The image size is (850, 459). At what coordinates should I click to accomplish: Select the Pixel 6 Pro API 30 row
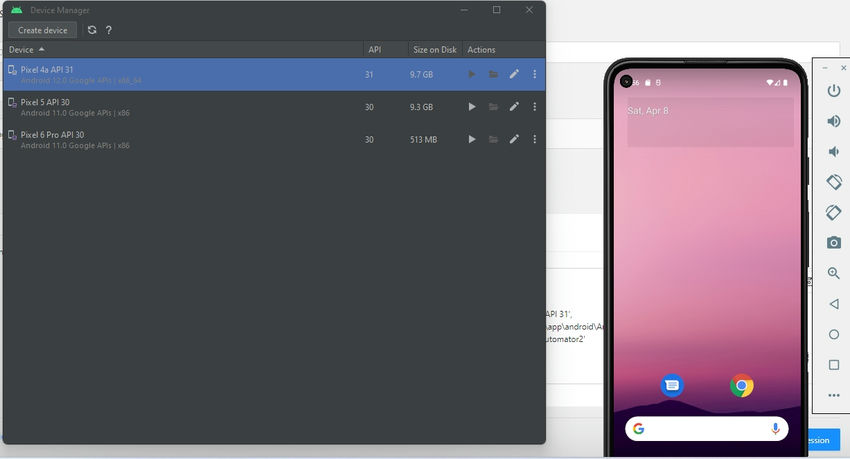(x=274, y=139)
